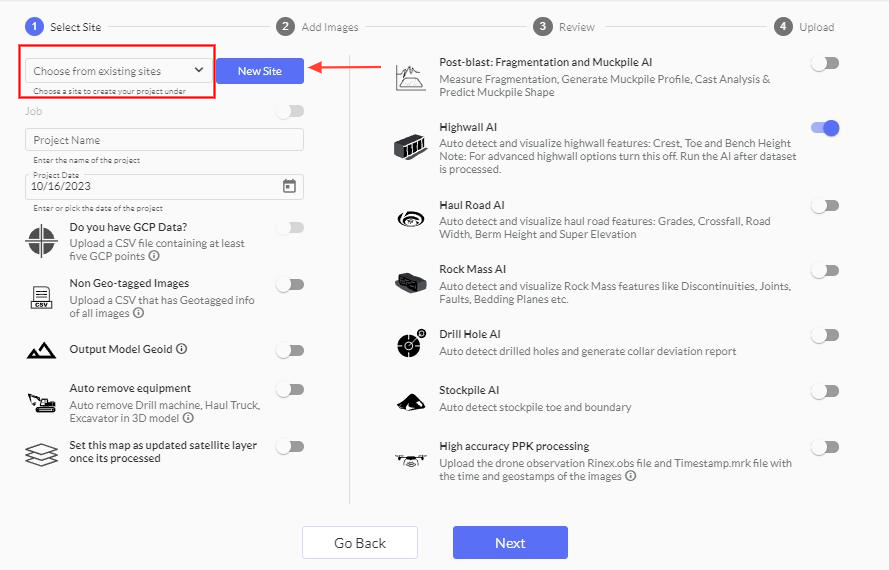This screenshot has height=570, width=889.
Task: Click the PPK processing drone icon
Action: [411, 461]
